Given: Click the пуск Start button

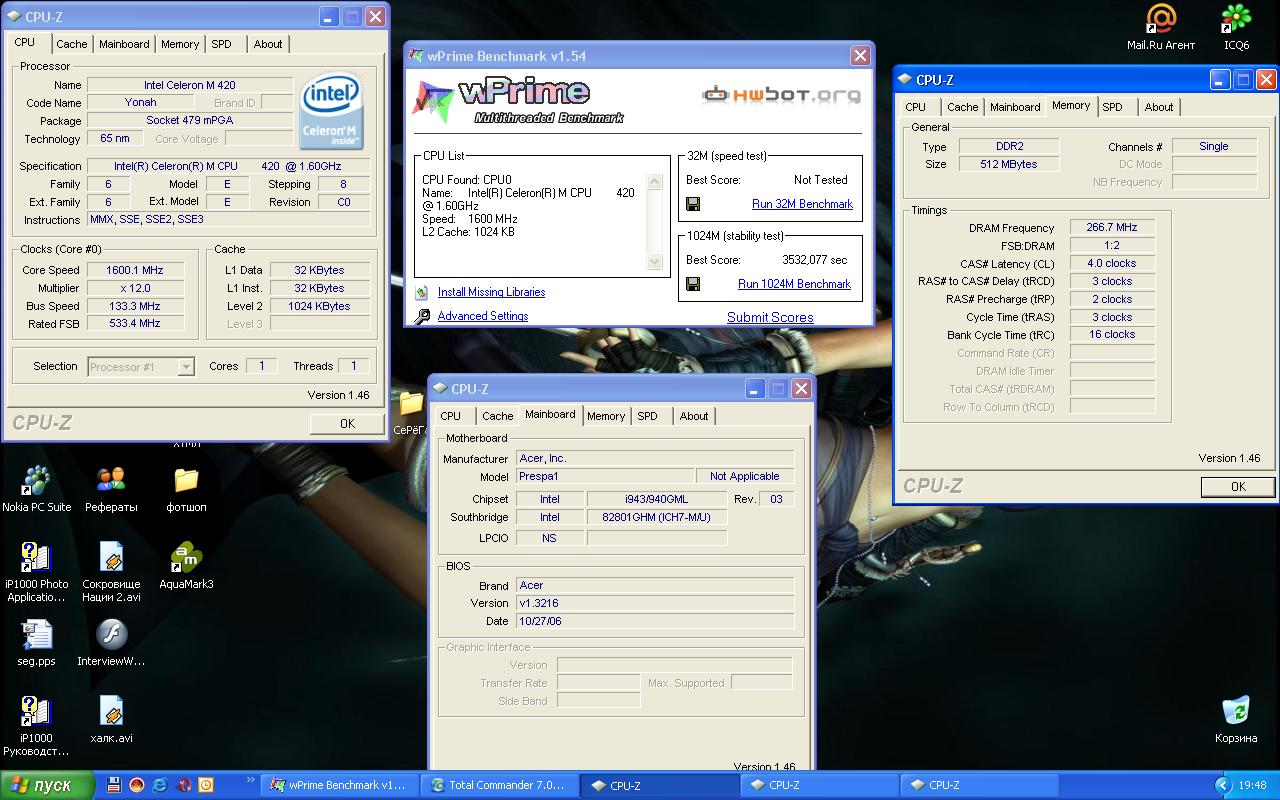Looking at the screenshot, I should [47, 785].
